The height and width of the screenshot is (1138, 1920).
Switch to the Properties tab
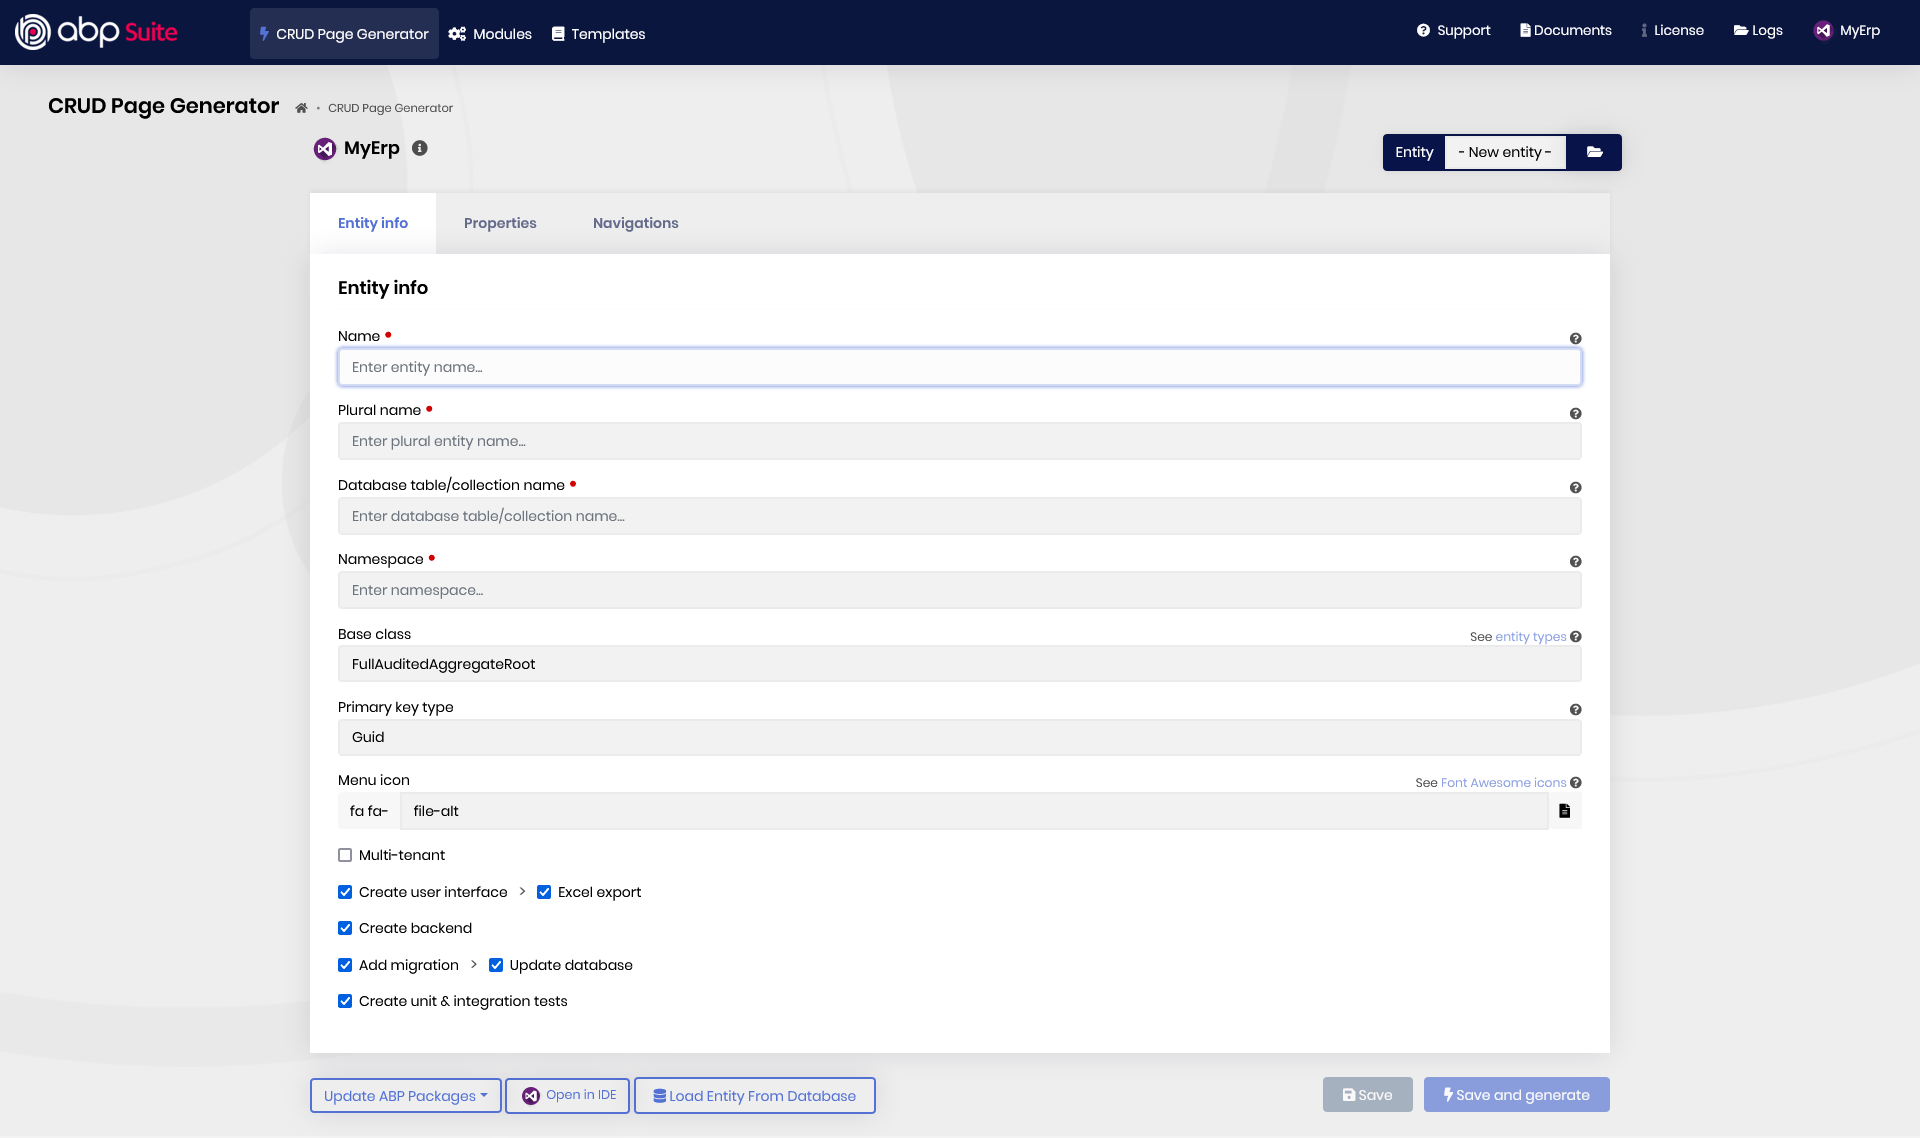click(x=500, y=223)
